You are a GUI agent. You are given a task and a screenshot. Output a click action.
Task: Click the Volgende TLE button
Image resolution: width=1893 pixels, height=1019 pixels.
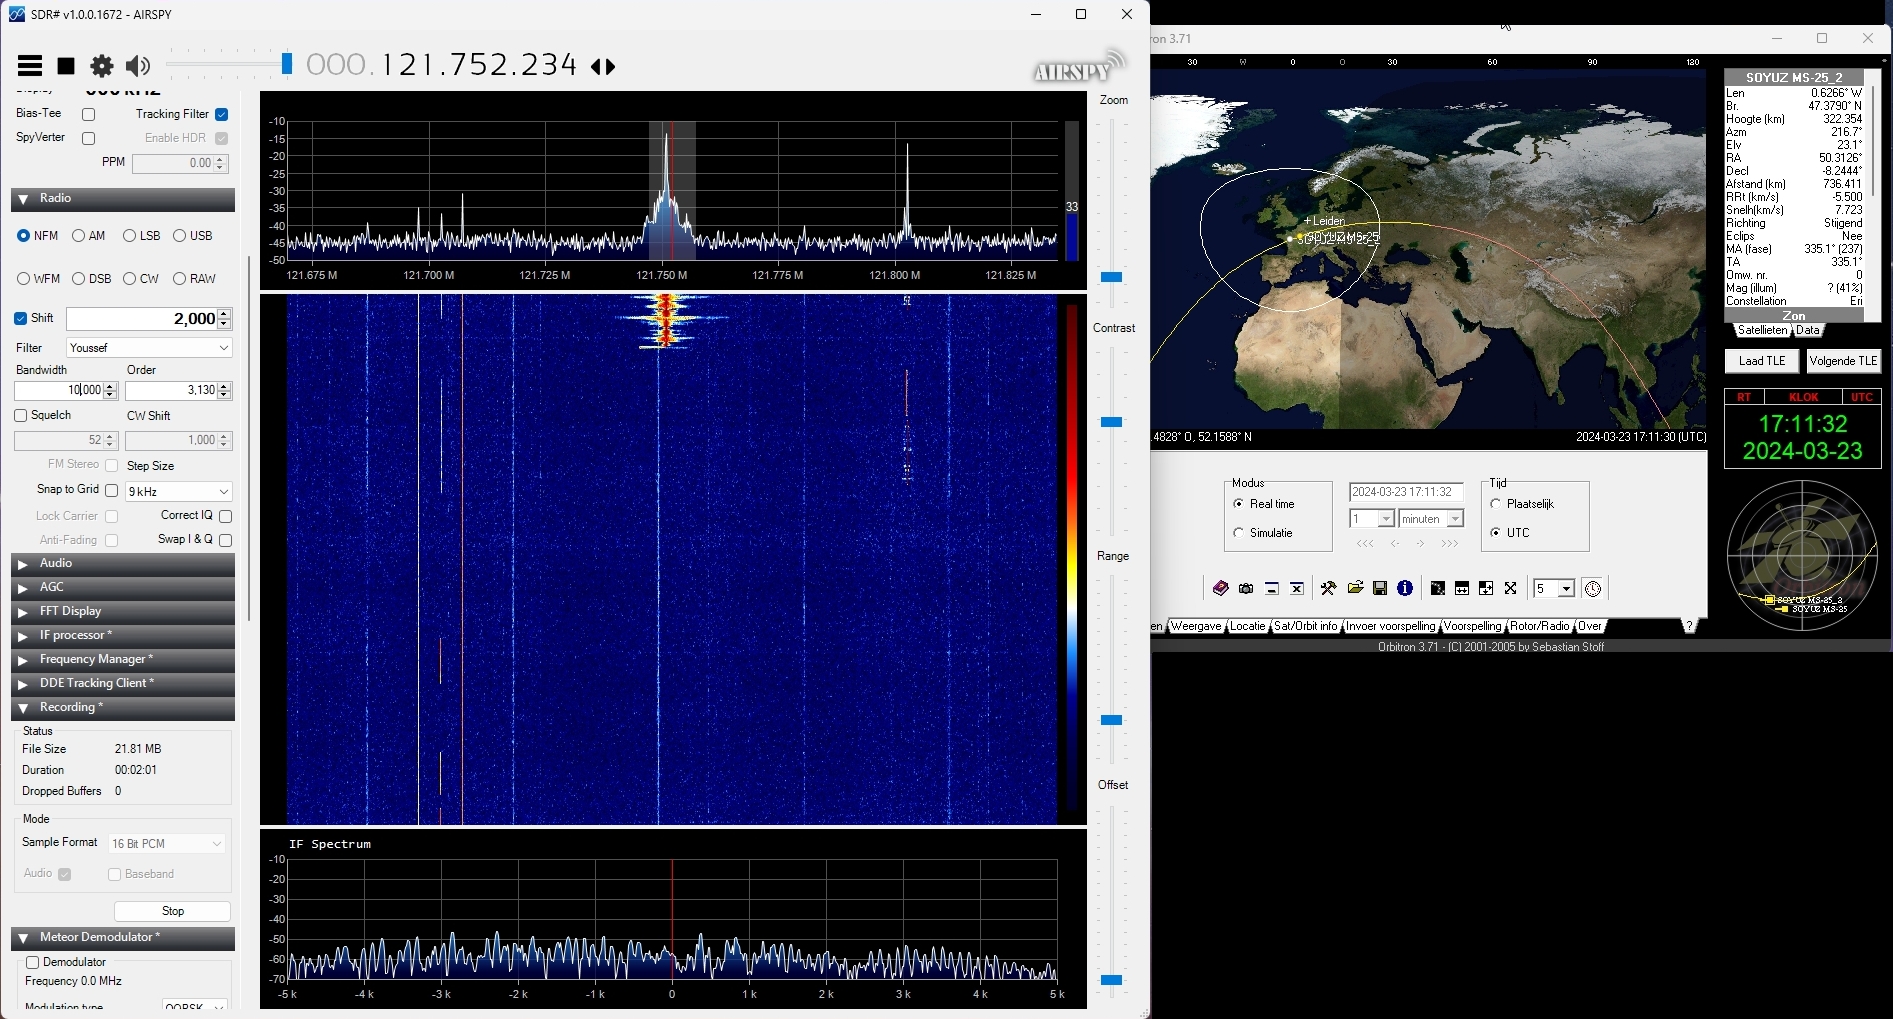pos(1844,361)
